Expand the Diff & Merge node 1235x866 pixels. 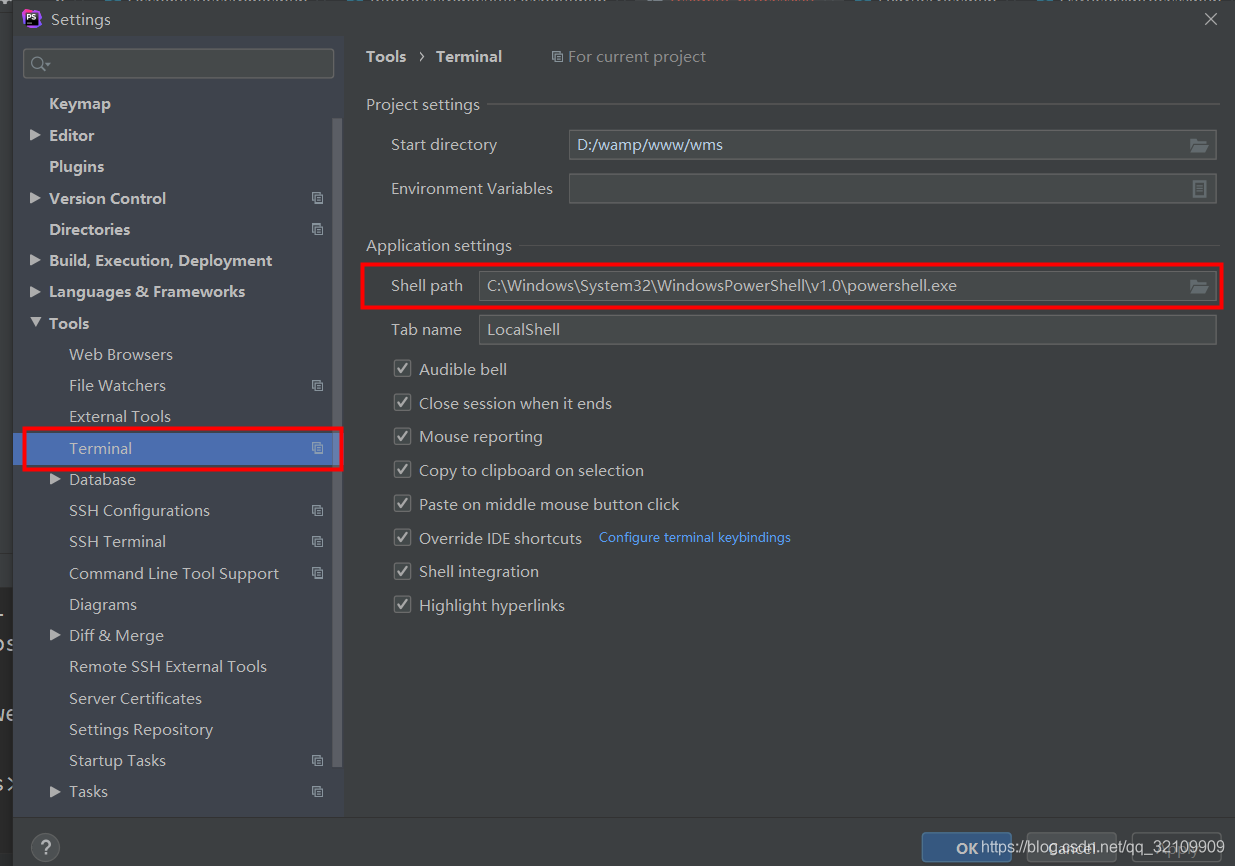55,635
